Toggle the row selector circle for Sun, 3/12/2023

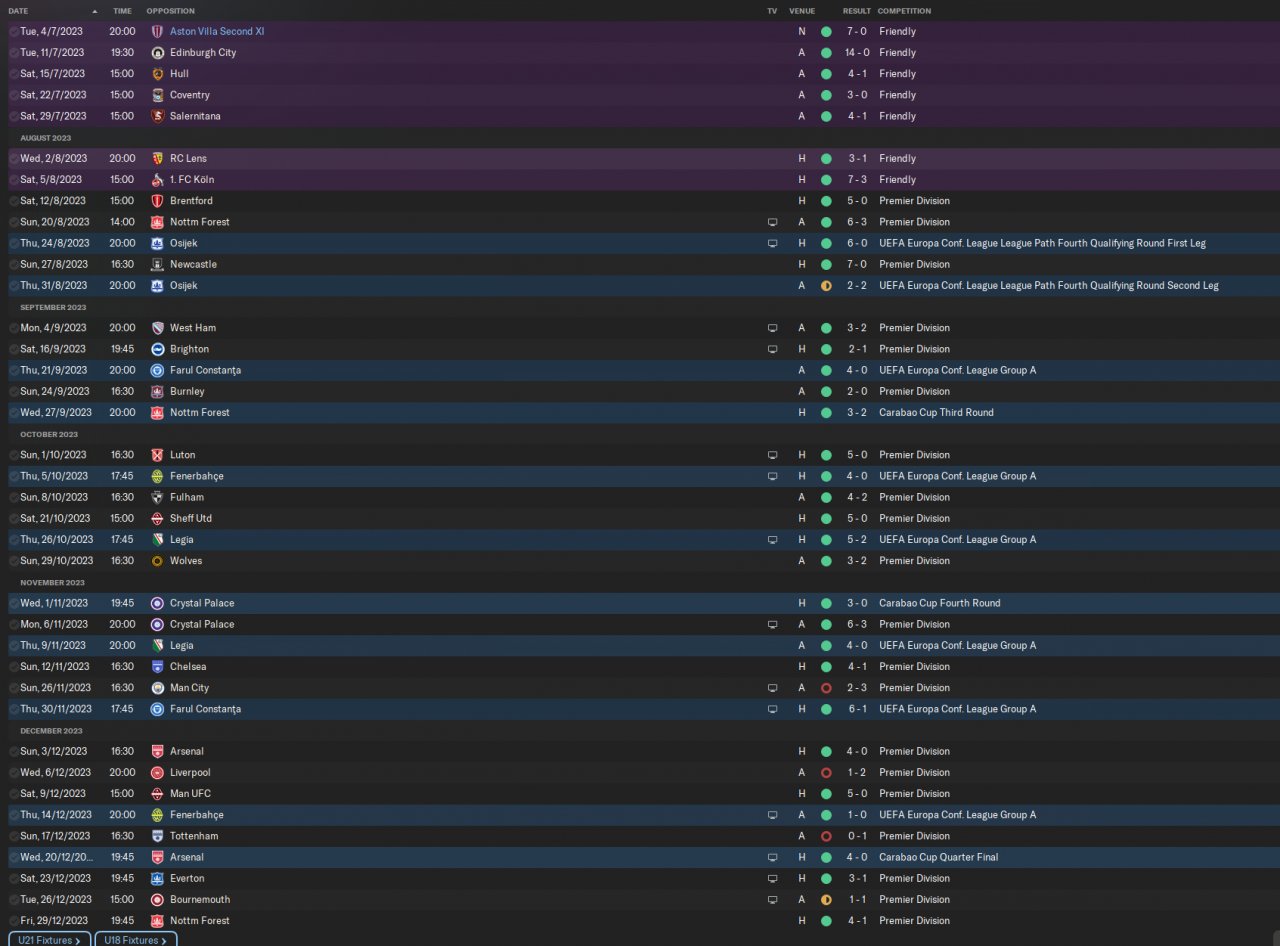tap(14, 751)
